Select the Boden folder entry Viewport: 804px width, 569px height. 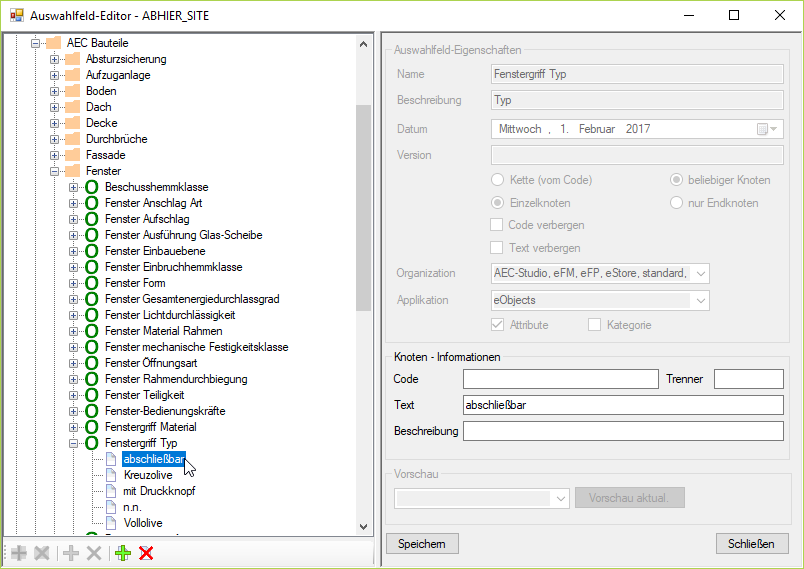[x=101, y=91]
